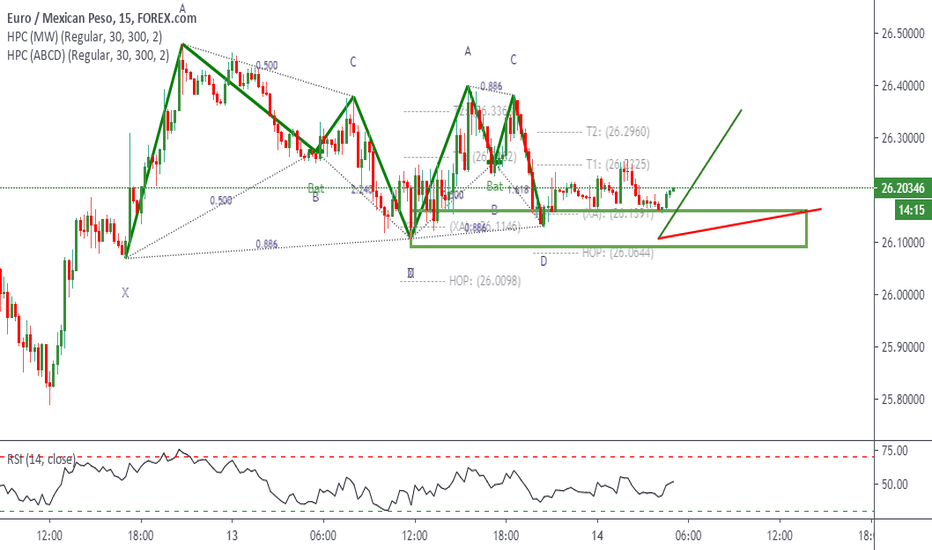Image resolution: width=932 pixels, height=550 pixels.
Task: Click the date label 14 on time axis
Action: tap(597, 536)
